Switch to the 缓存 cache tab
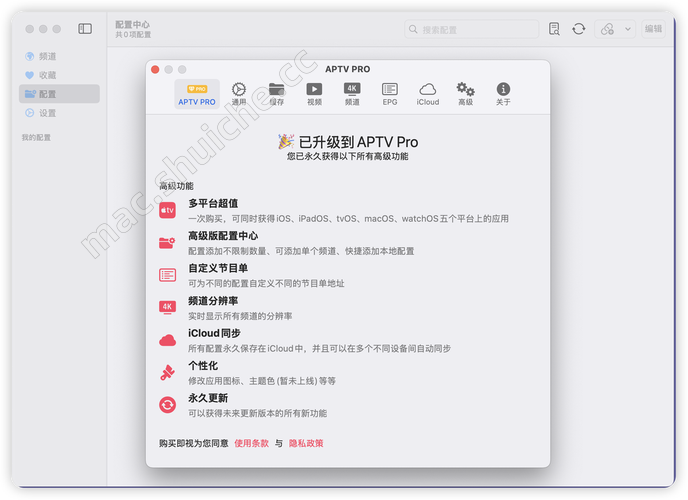 click(x=277, y=94)
